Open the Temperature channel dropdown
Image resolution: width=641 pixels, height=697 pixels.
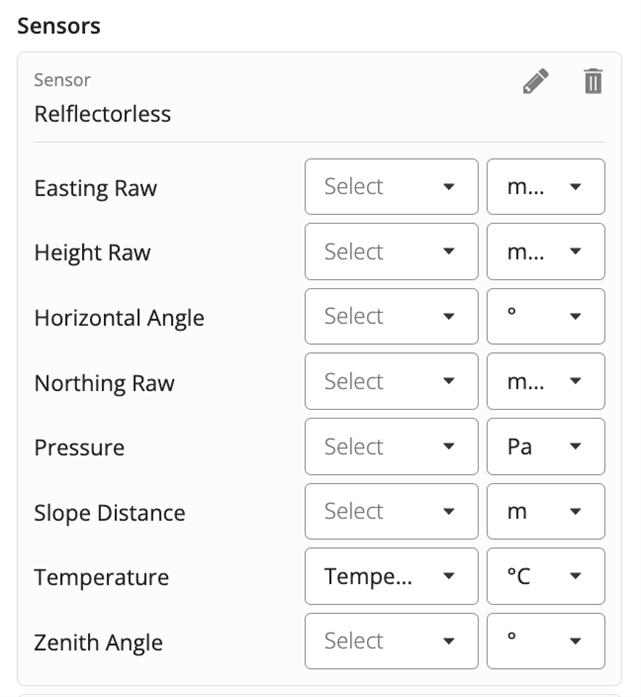[392, 576]
